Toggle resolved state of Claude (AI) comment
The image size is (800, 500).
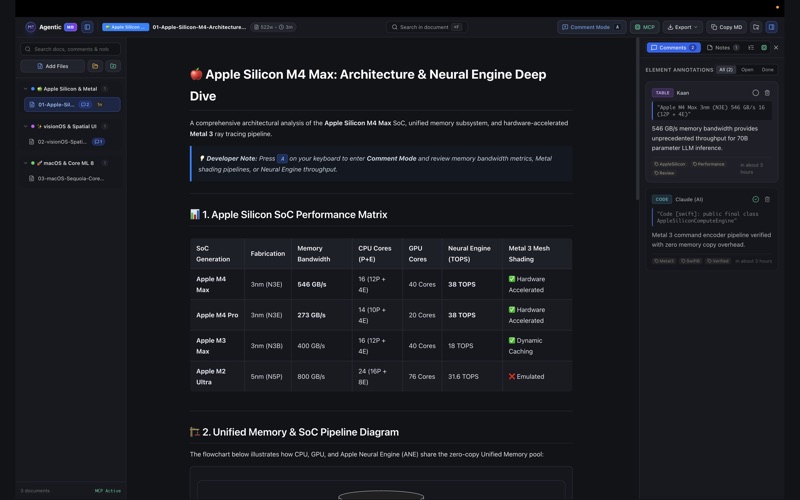[x=755, y=199]
